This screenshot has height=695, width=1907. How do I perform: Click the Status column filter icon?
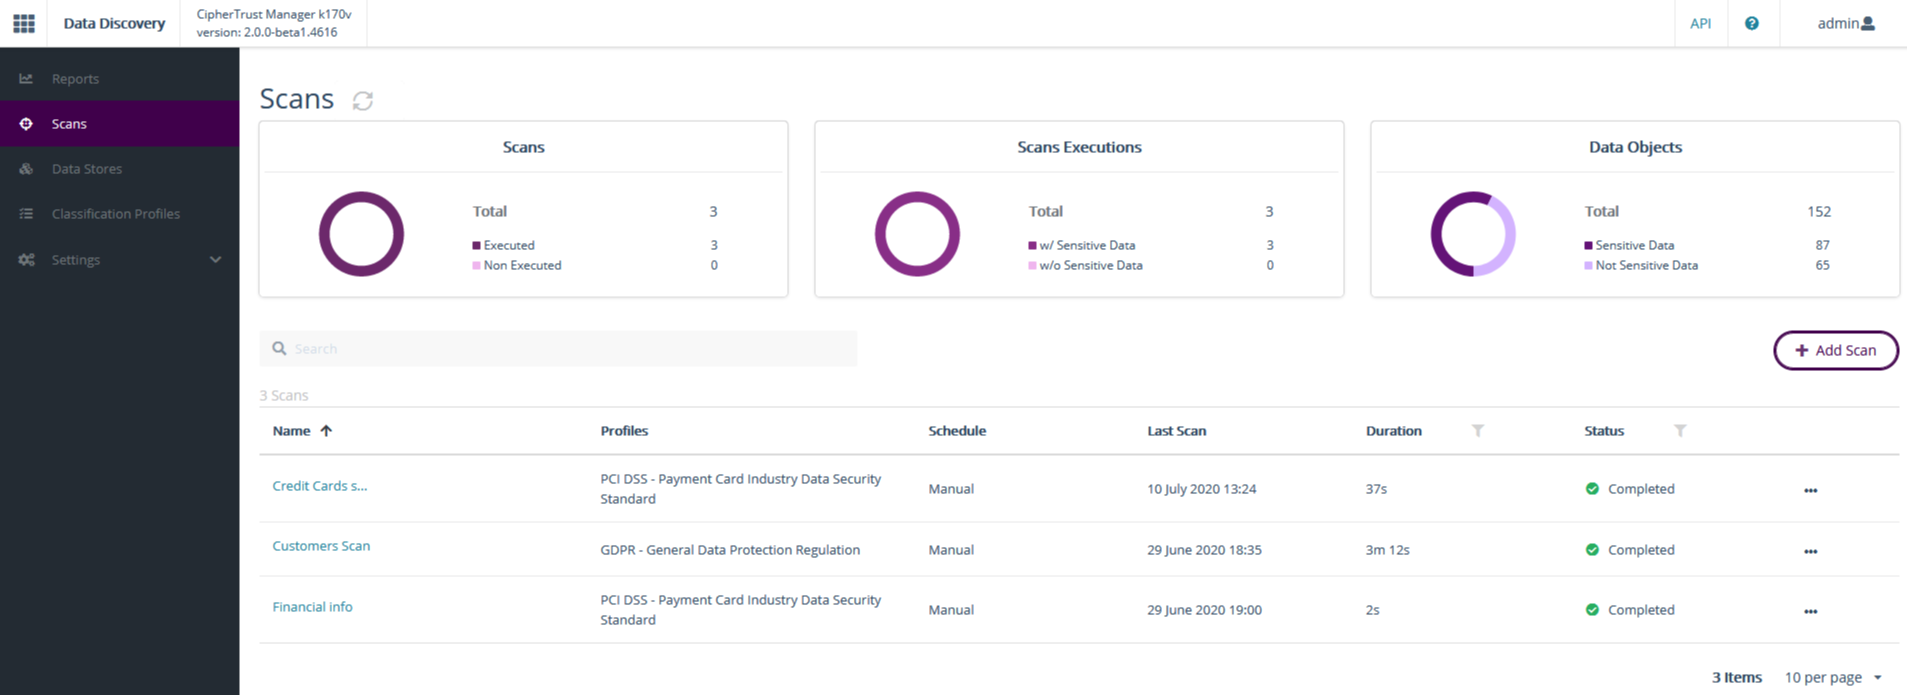[x=1680, y=431]
